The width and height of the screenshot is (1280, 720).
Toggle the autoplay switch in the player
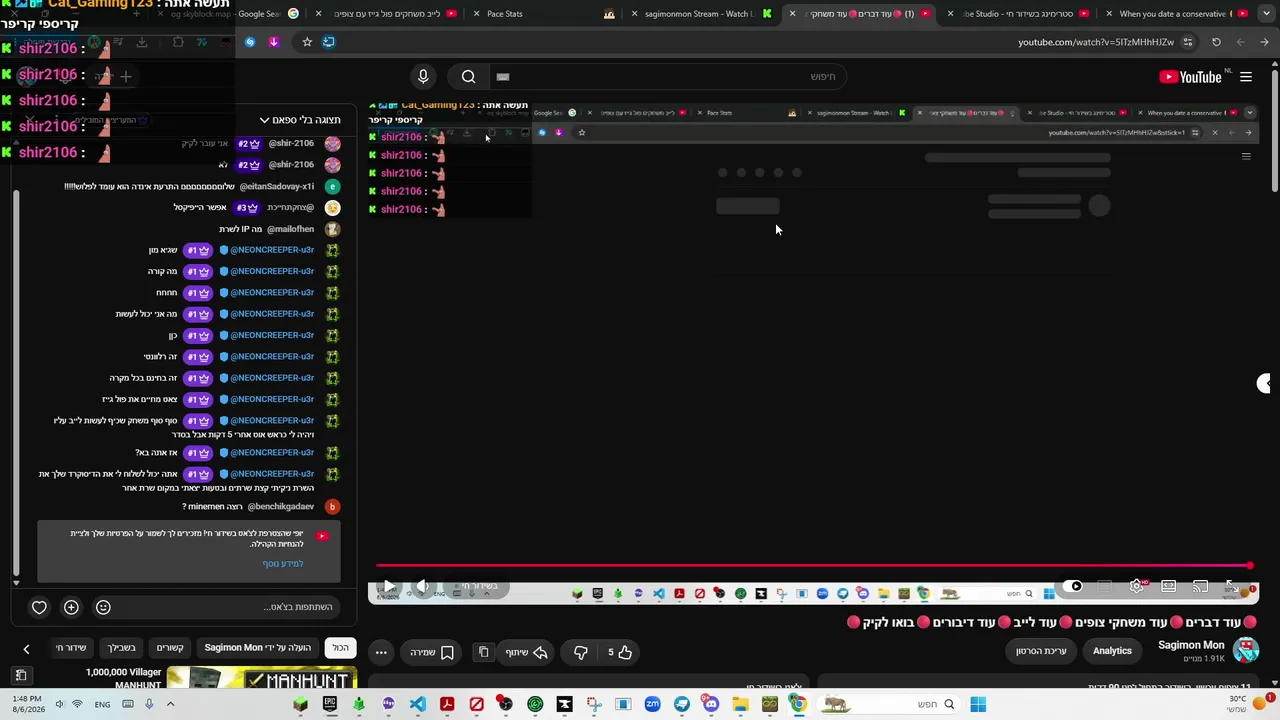(1073, 586)
